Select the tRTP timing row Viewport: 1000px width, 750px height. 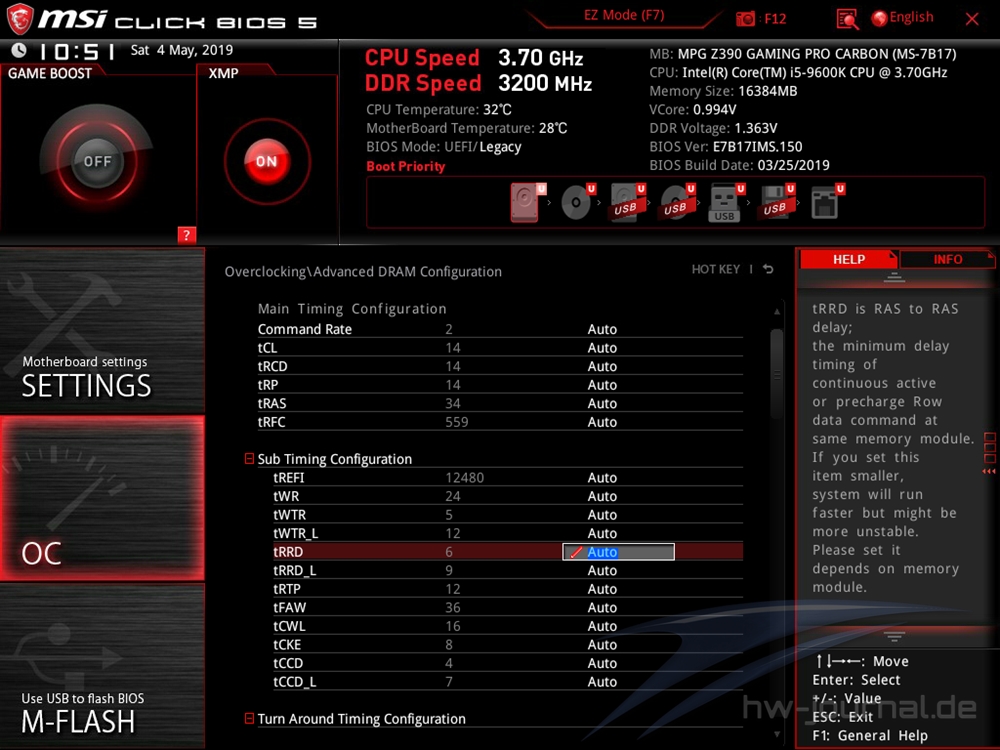508,589
